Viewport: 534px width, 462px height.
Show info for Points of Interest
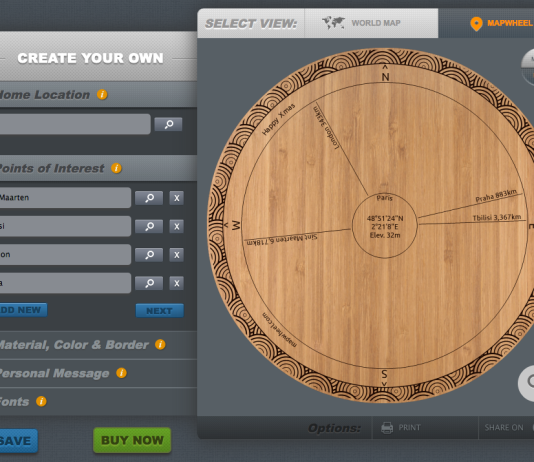[116, 168]
